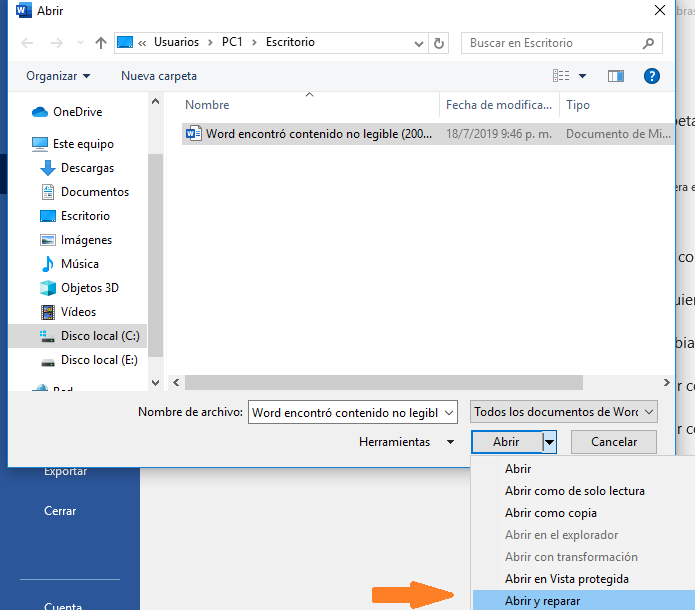
Task: Open help with the question mark icon
Action: (652, 76)
